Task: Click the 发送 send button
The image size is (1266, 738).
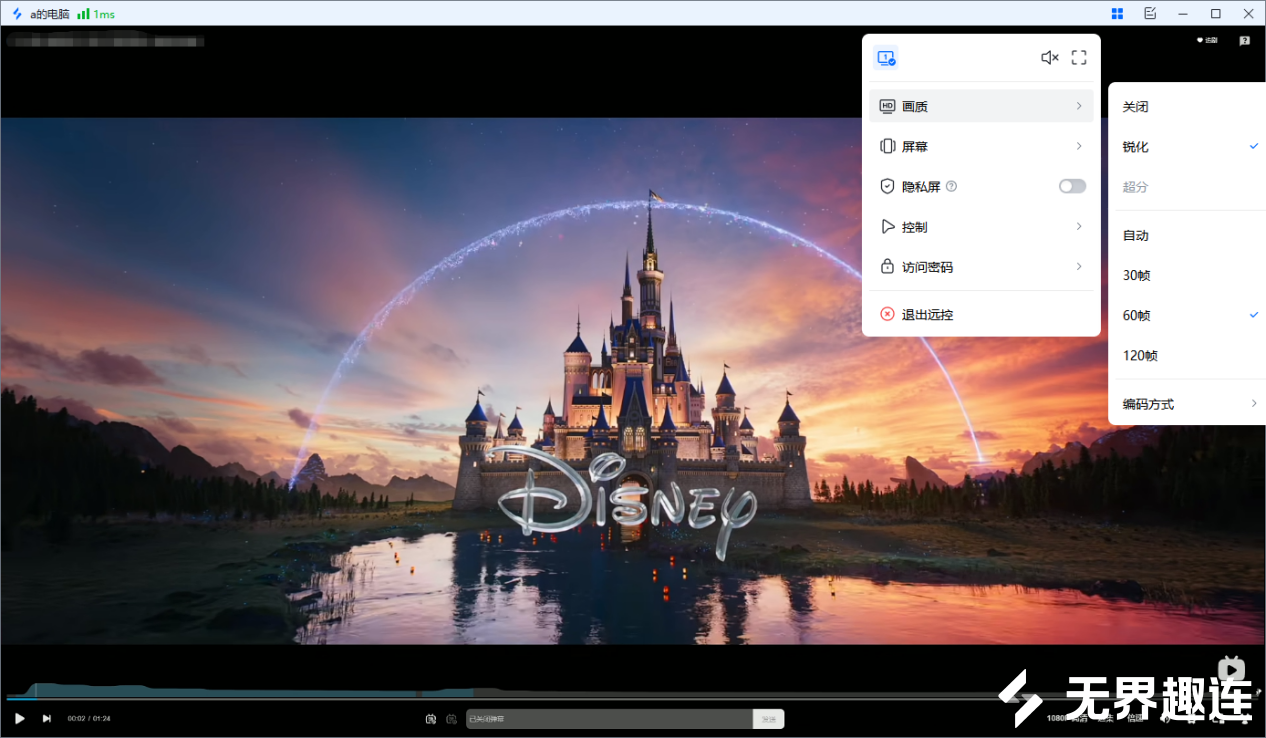Action: tap(768, 718)
